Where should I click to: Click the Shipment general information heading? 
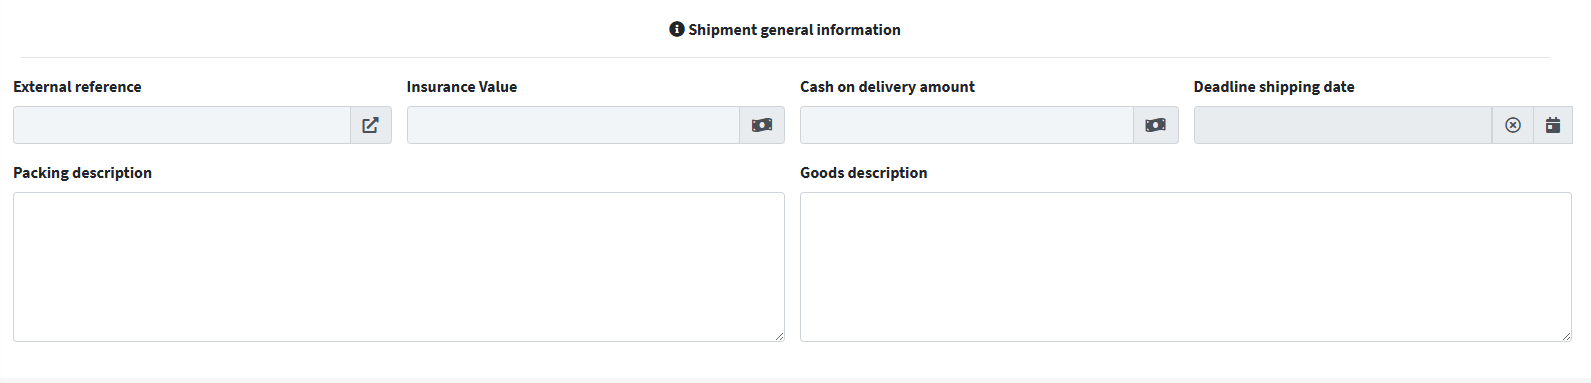(x=794, y=30)
